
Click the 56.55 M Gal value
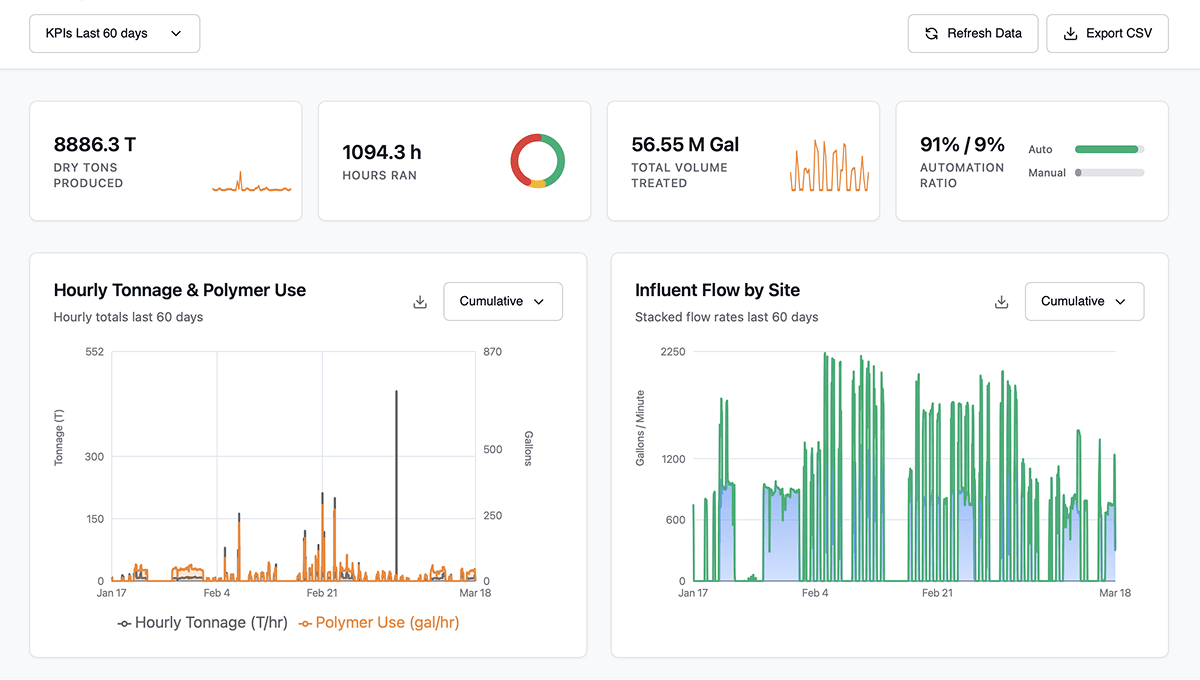point(686,145)
